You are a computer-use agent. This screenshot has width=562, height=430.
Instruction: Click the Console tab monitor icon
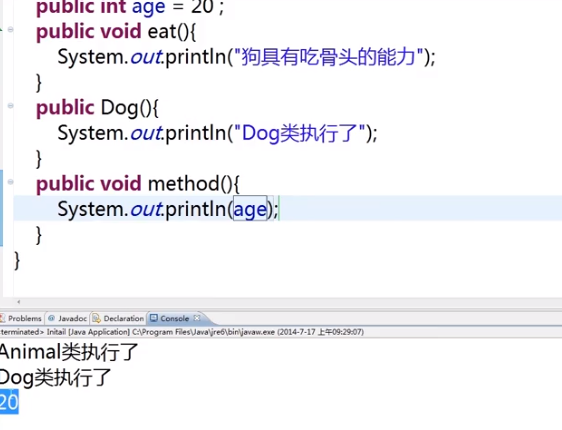pos(154,318)
